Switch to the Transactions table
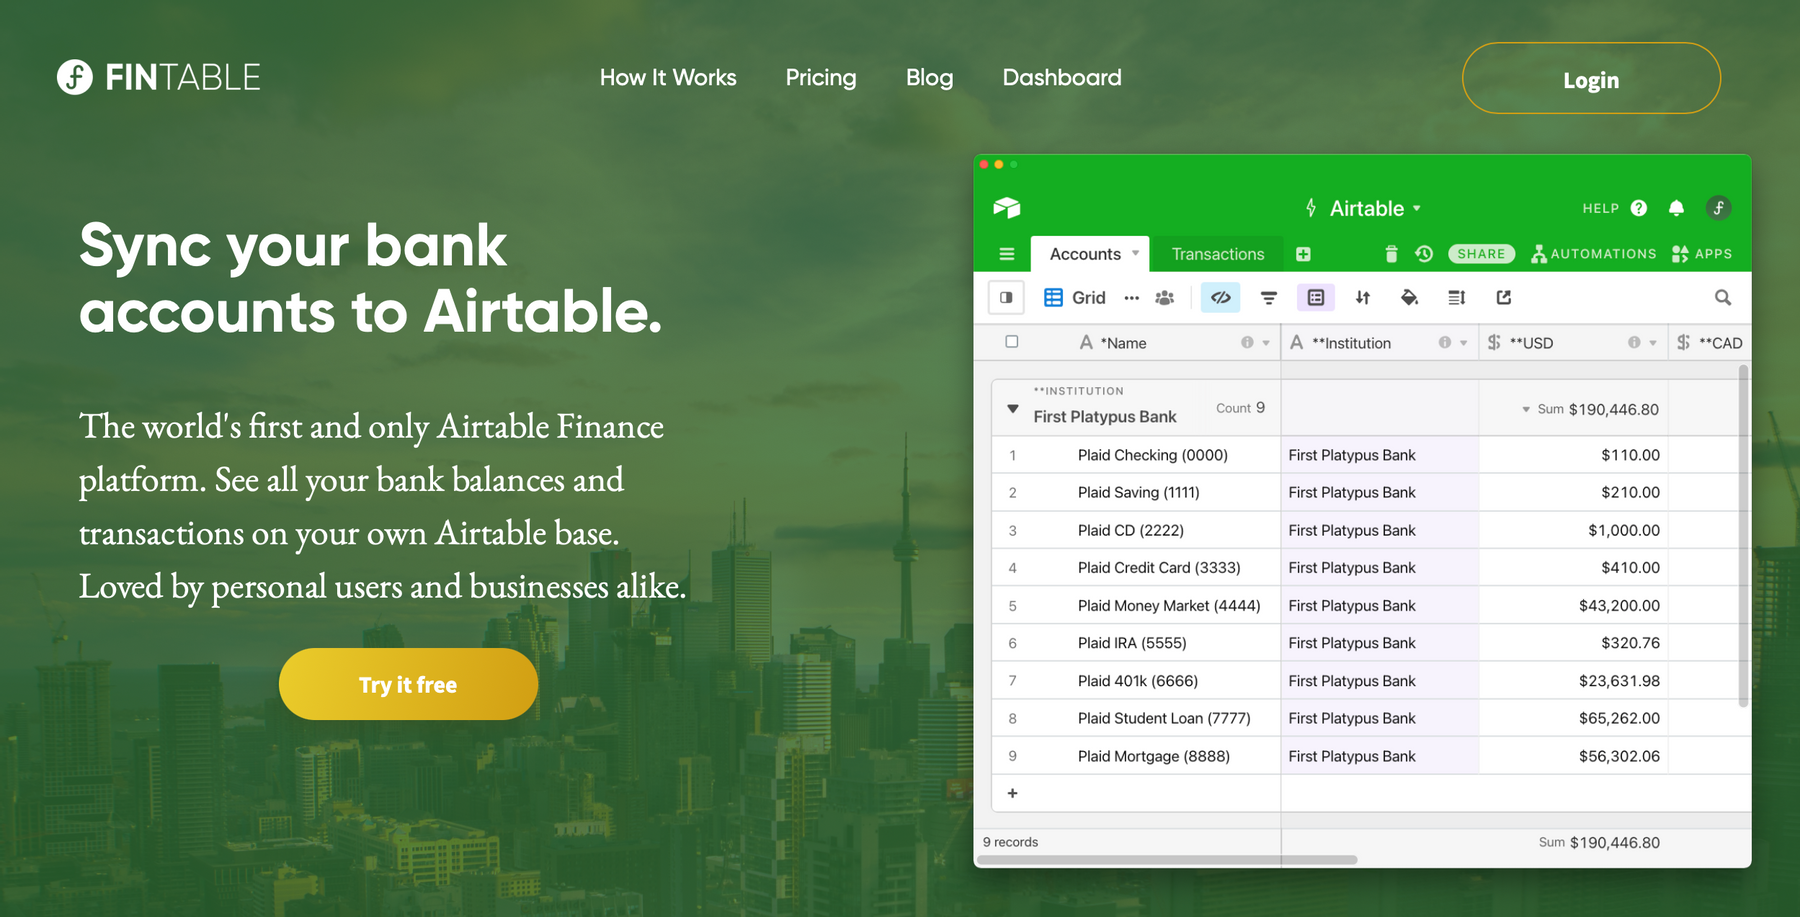 [1218, 253]
